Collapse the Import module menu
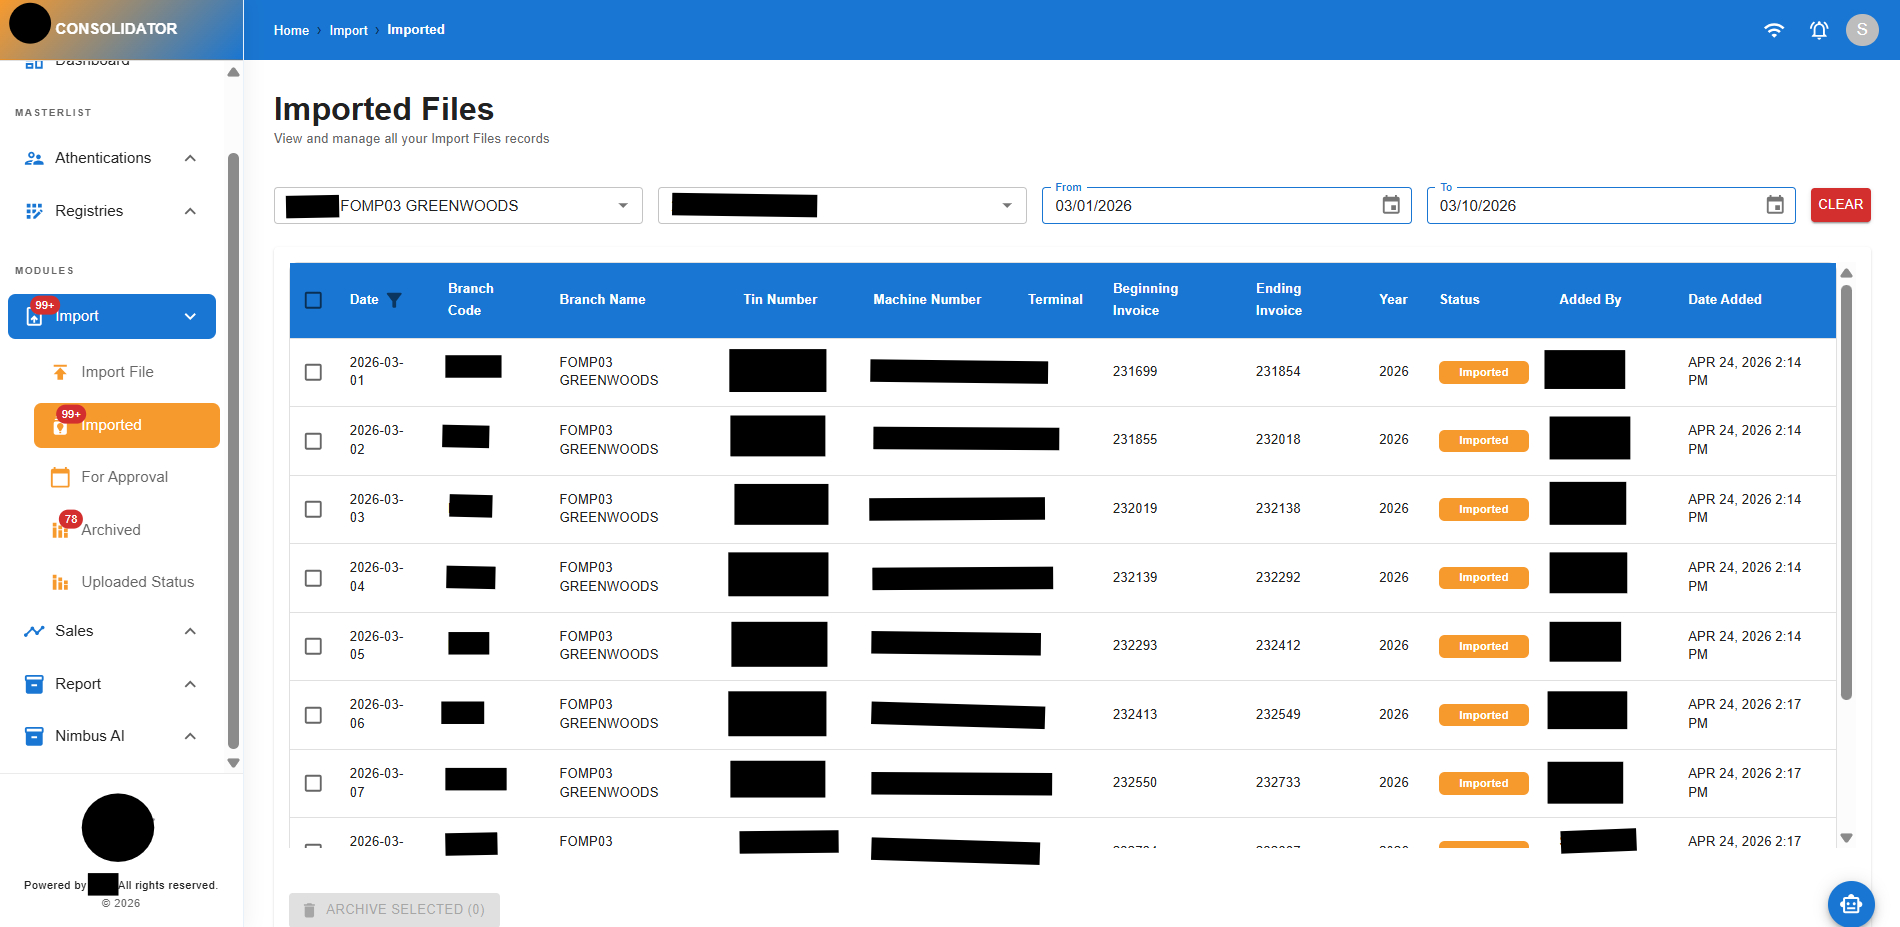The width and height of the screenshot is (1900, 927). coord(190,316)
